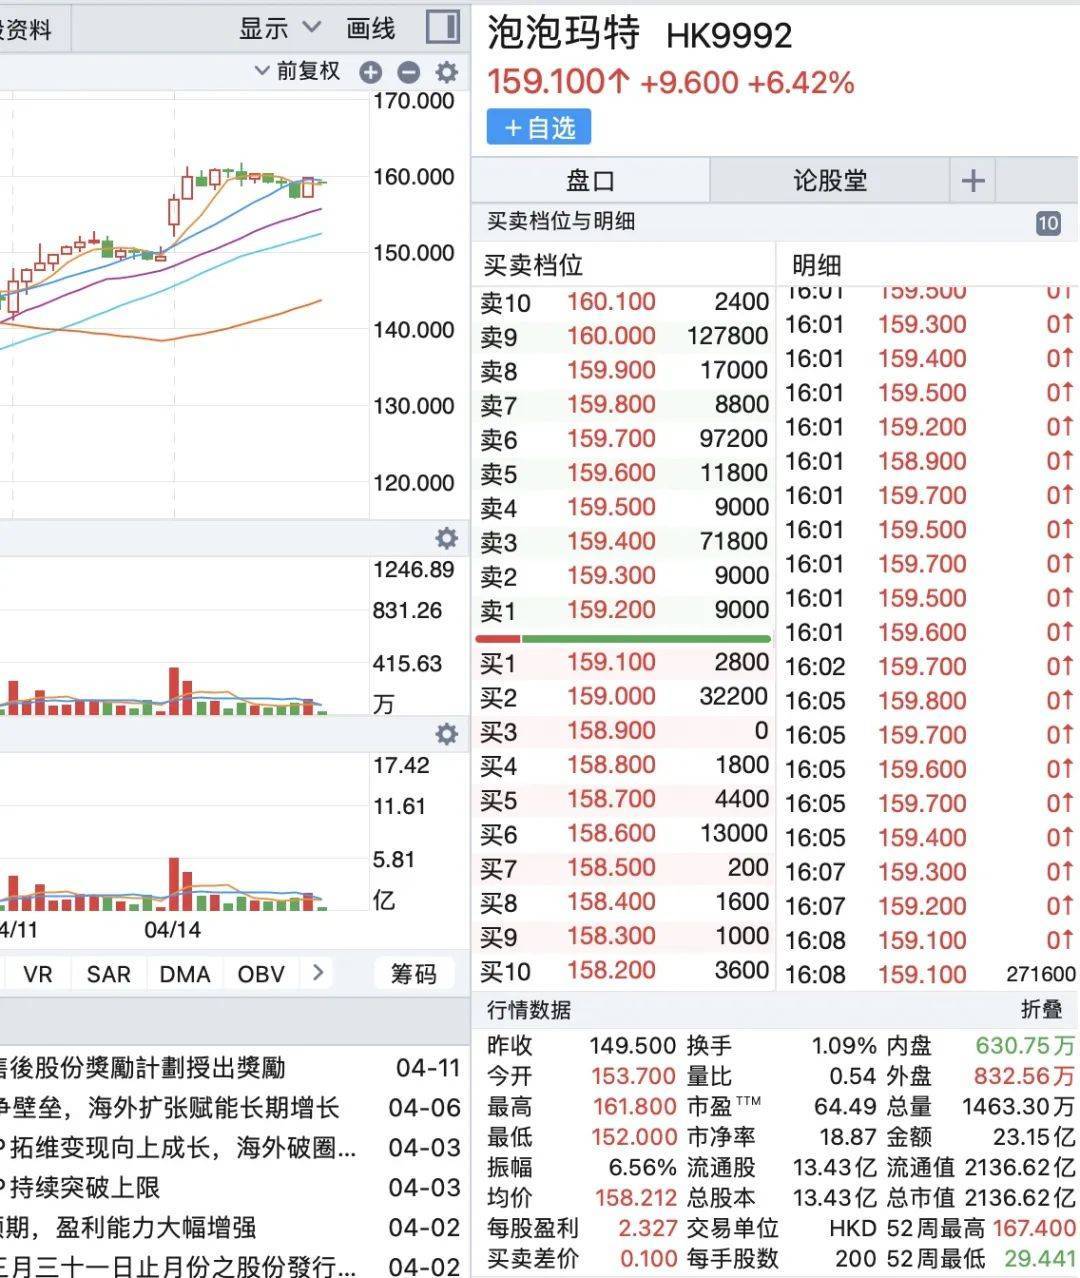Open turnover chart settings gear
This screenshot has width=1080, height=1278.
(446, 735)
